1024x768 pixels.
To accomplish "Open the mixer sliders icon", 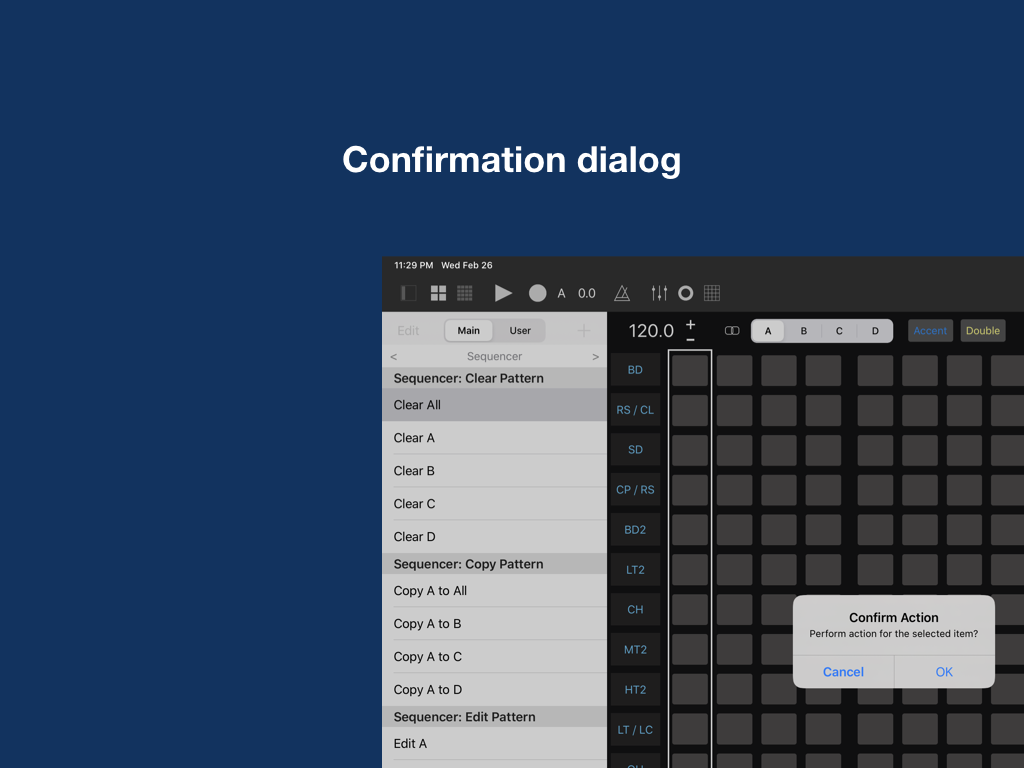I will click(x=659, y=293).
